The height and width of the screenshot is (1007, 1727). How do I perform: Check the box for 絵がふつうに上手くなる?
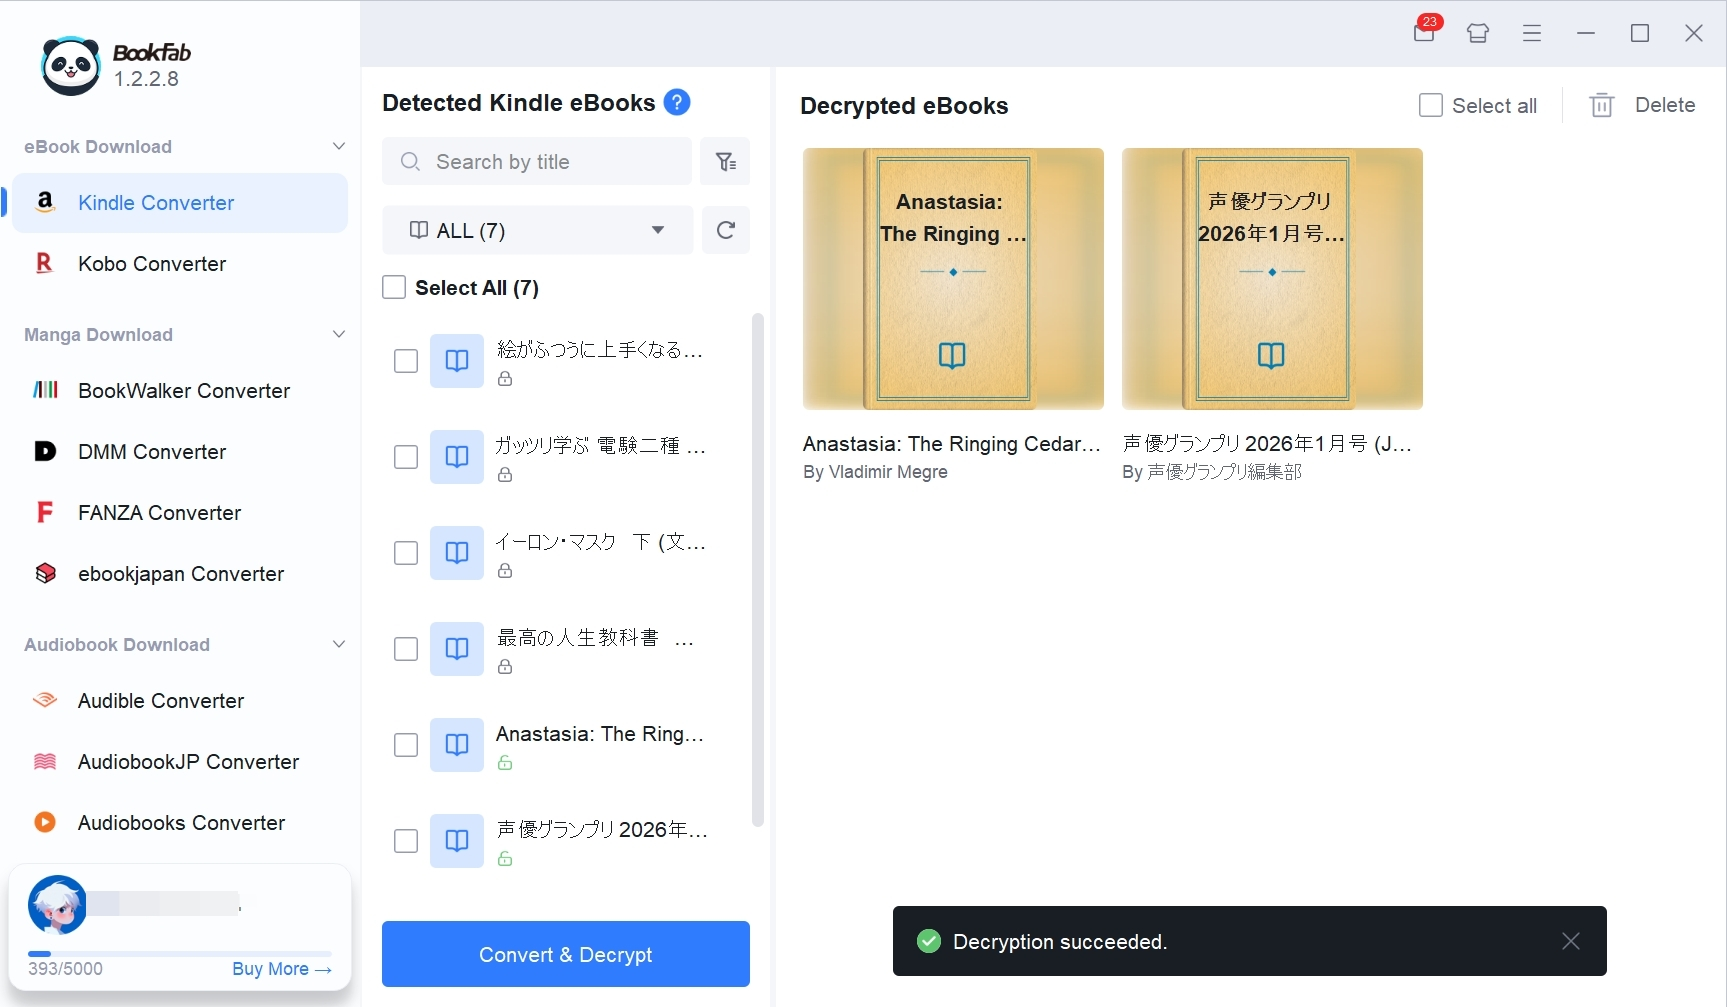(x=406, y=361)
